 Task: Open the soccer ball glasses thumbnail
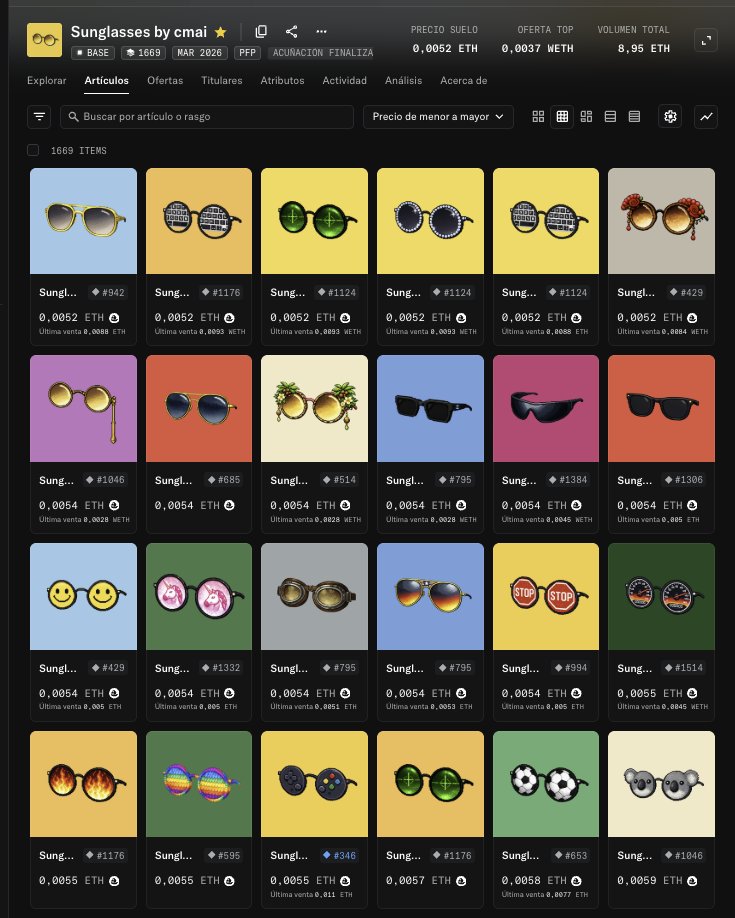546,784
